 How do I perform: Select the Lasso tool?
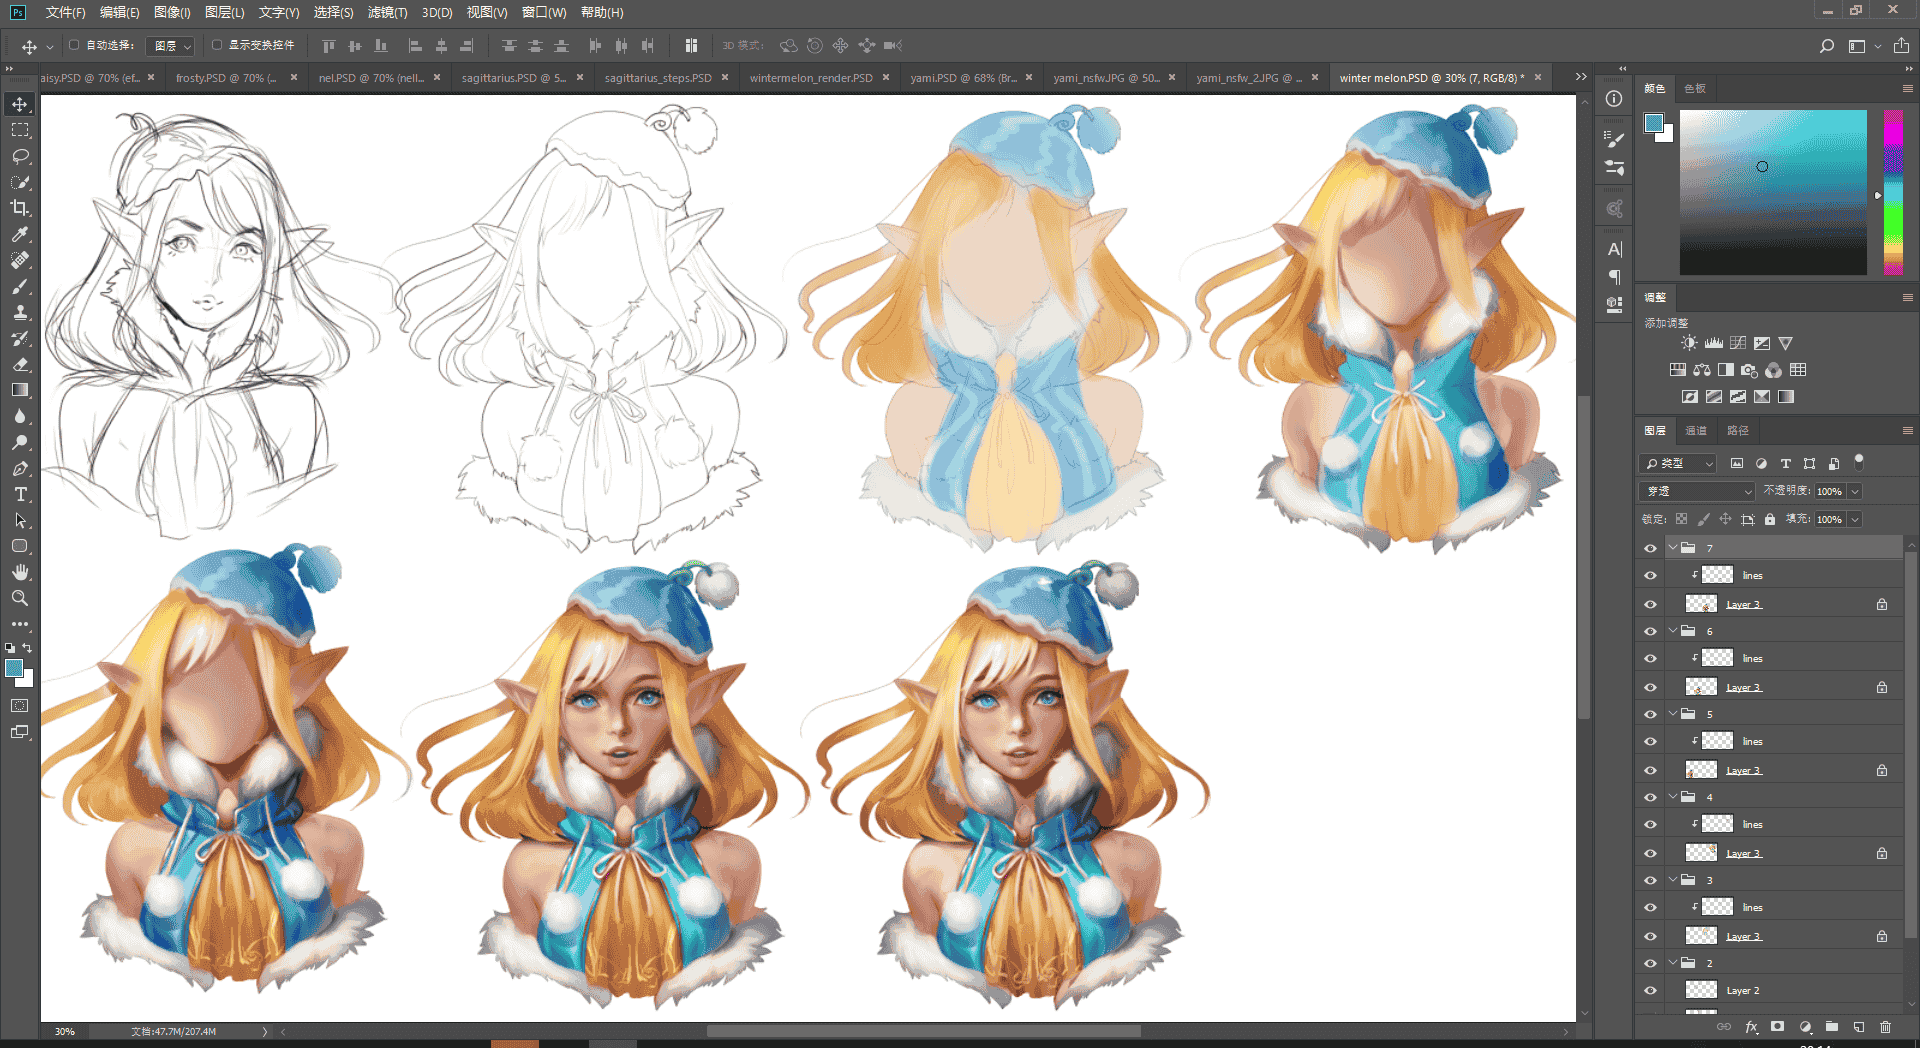pyautogui.click(x=20, y=156)
